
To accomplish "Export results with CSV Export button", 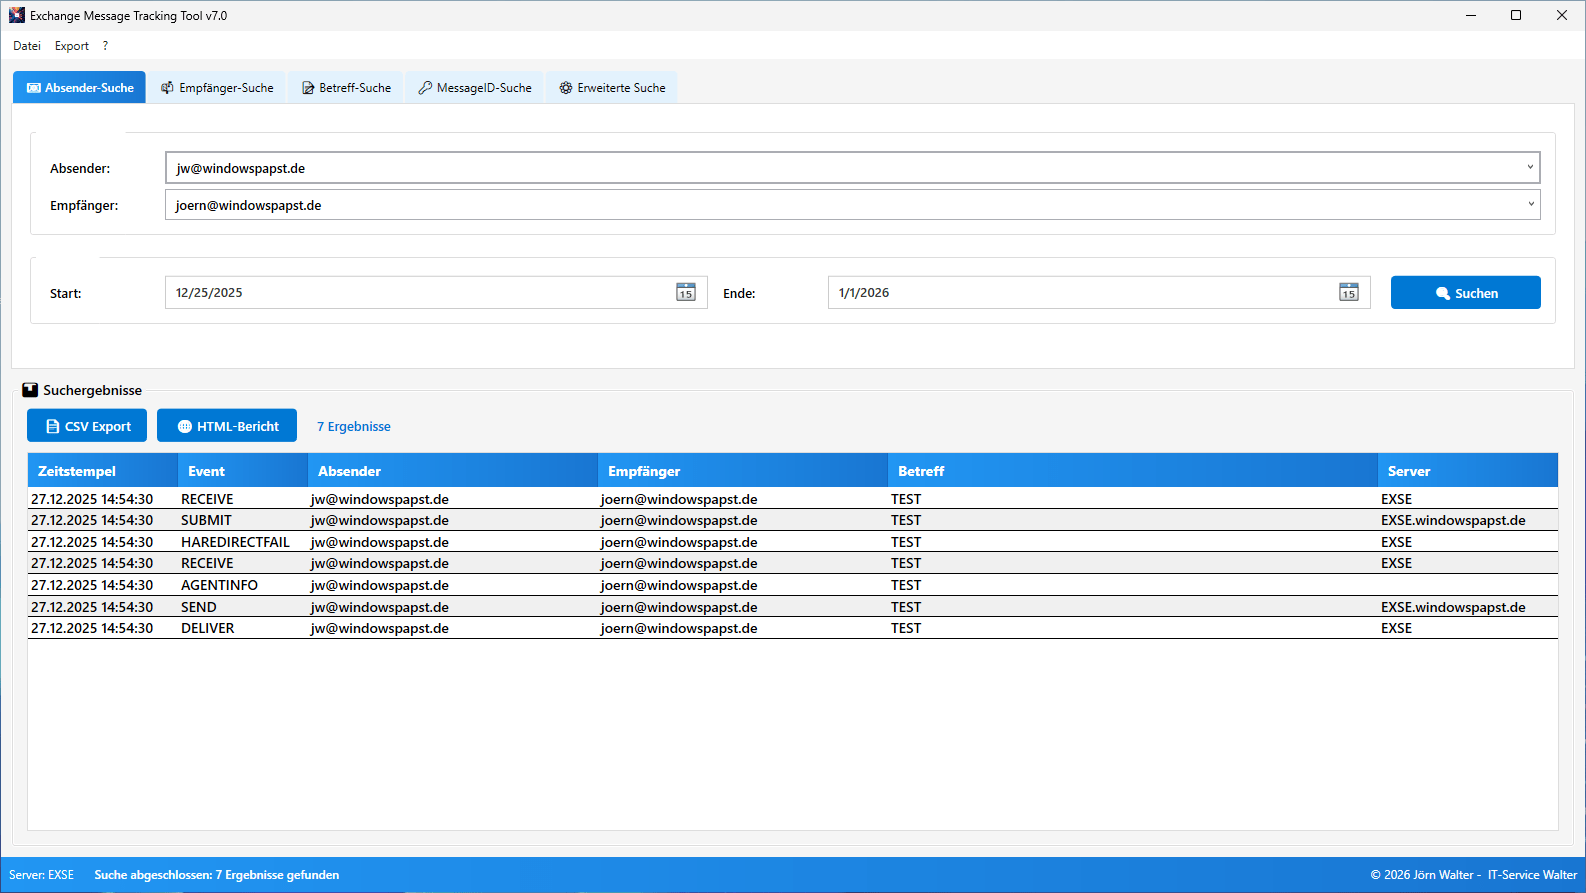I will click(87, 426).
